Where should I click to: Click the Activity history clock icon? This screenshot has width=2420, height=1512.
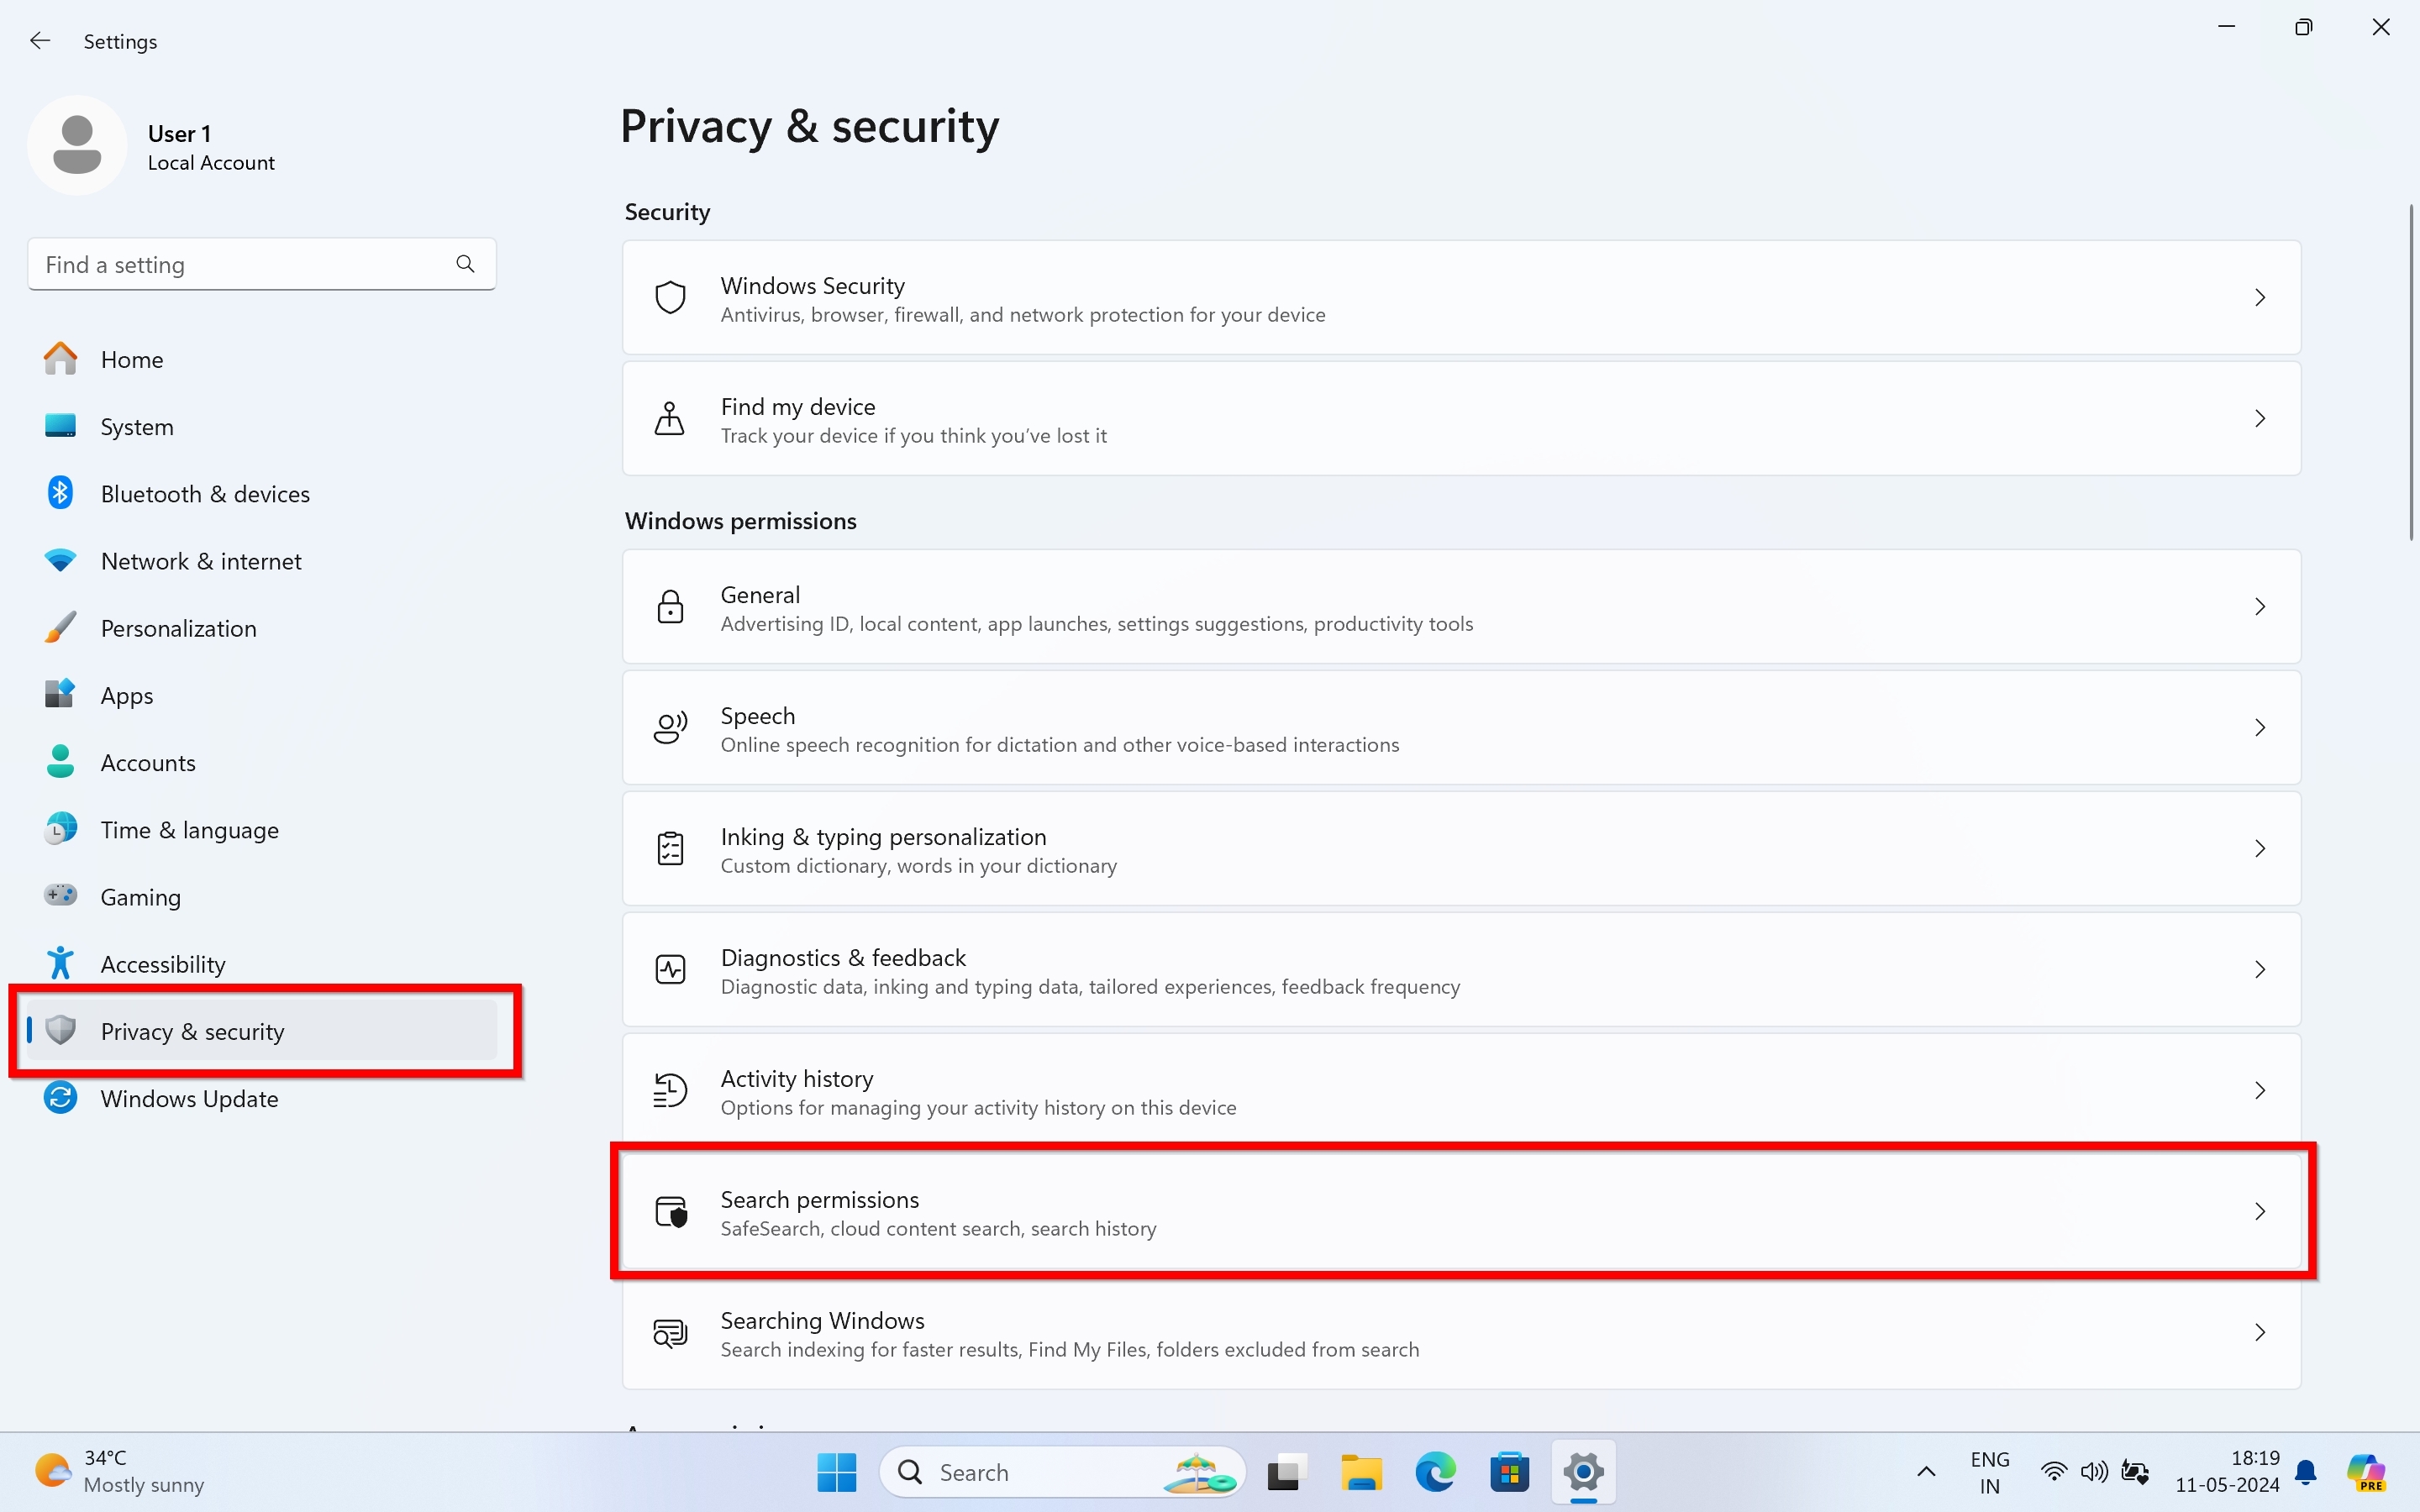click(x=670, y=1091)
